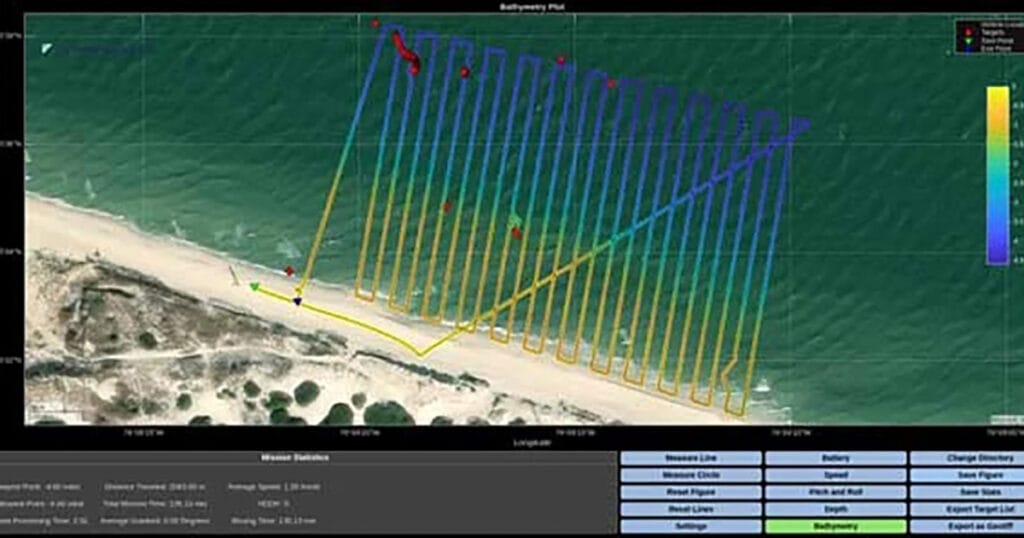The image size is (1024, 538).
Task: Save the current figure
Action: coord(966,475)
